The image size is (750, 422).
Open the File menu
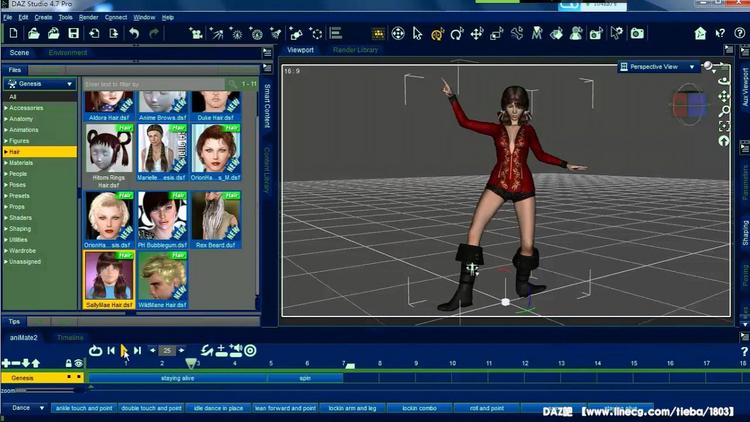8,17
